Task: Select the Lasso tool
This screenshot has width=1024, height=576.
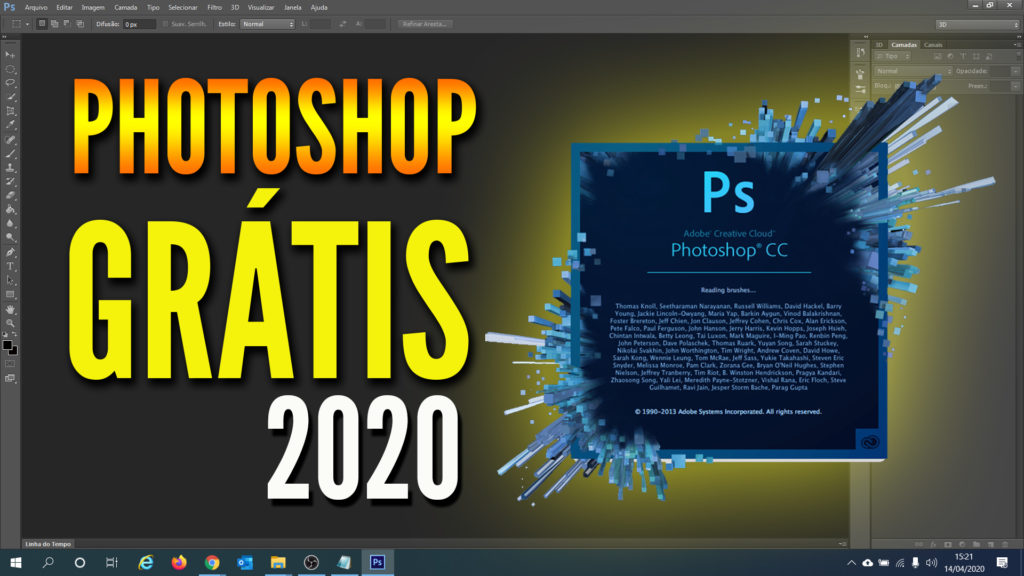Action: [x=10, y=83]
